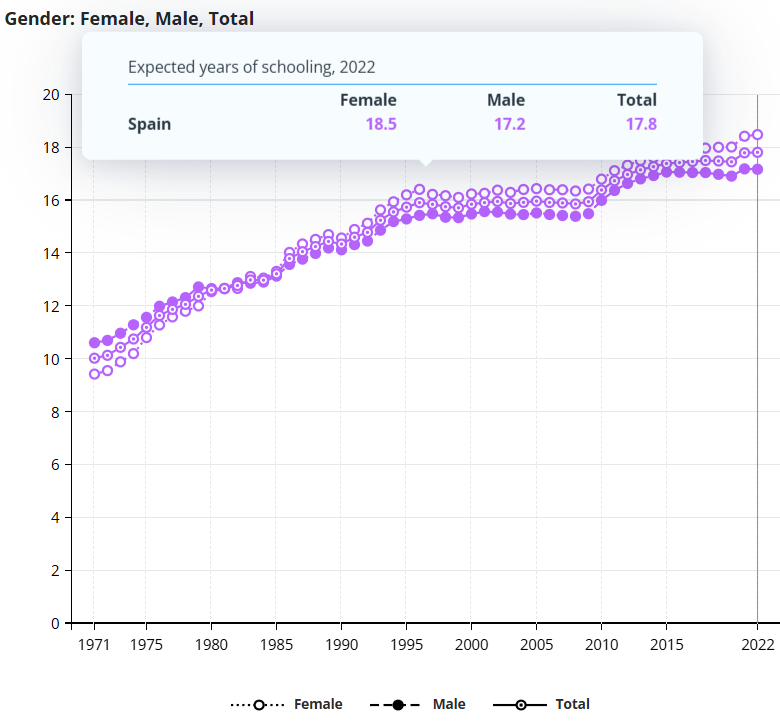Click the 1990 label on the x-axis
The width and height of the screenshot is (780, 724).
(x=341, y=644)
